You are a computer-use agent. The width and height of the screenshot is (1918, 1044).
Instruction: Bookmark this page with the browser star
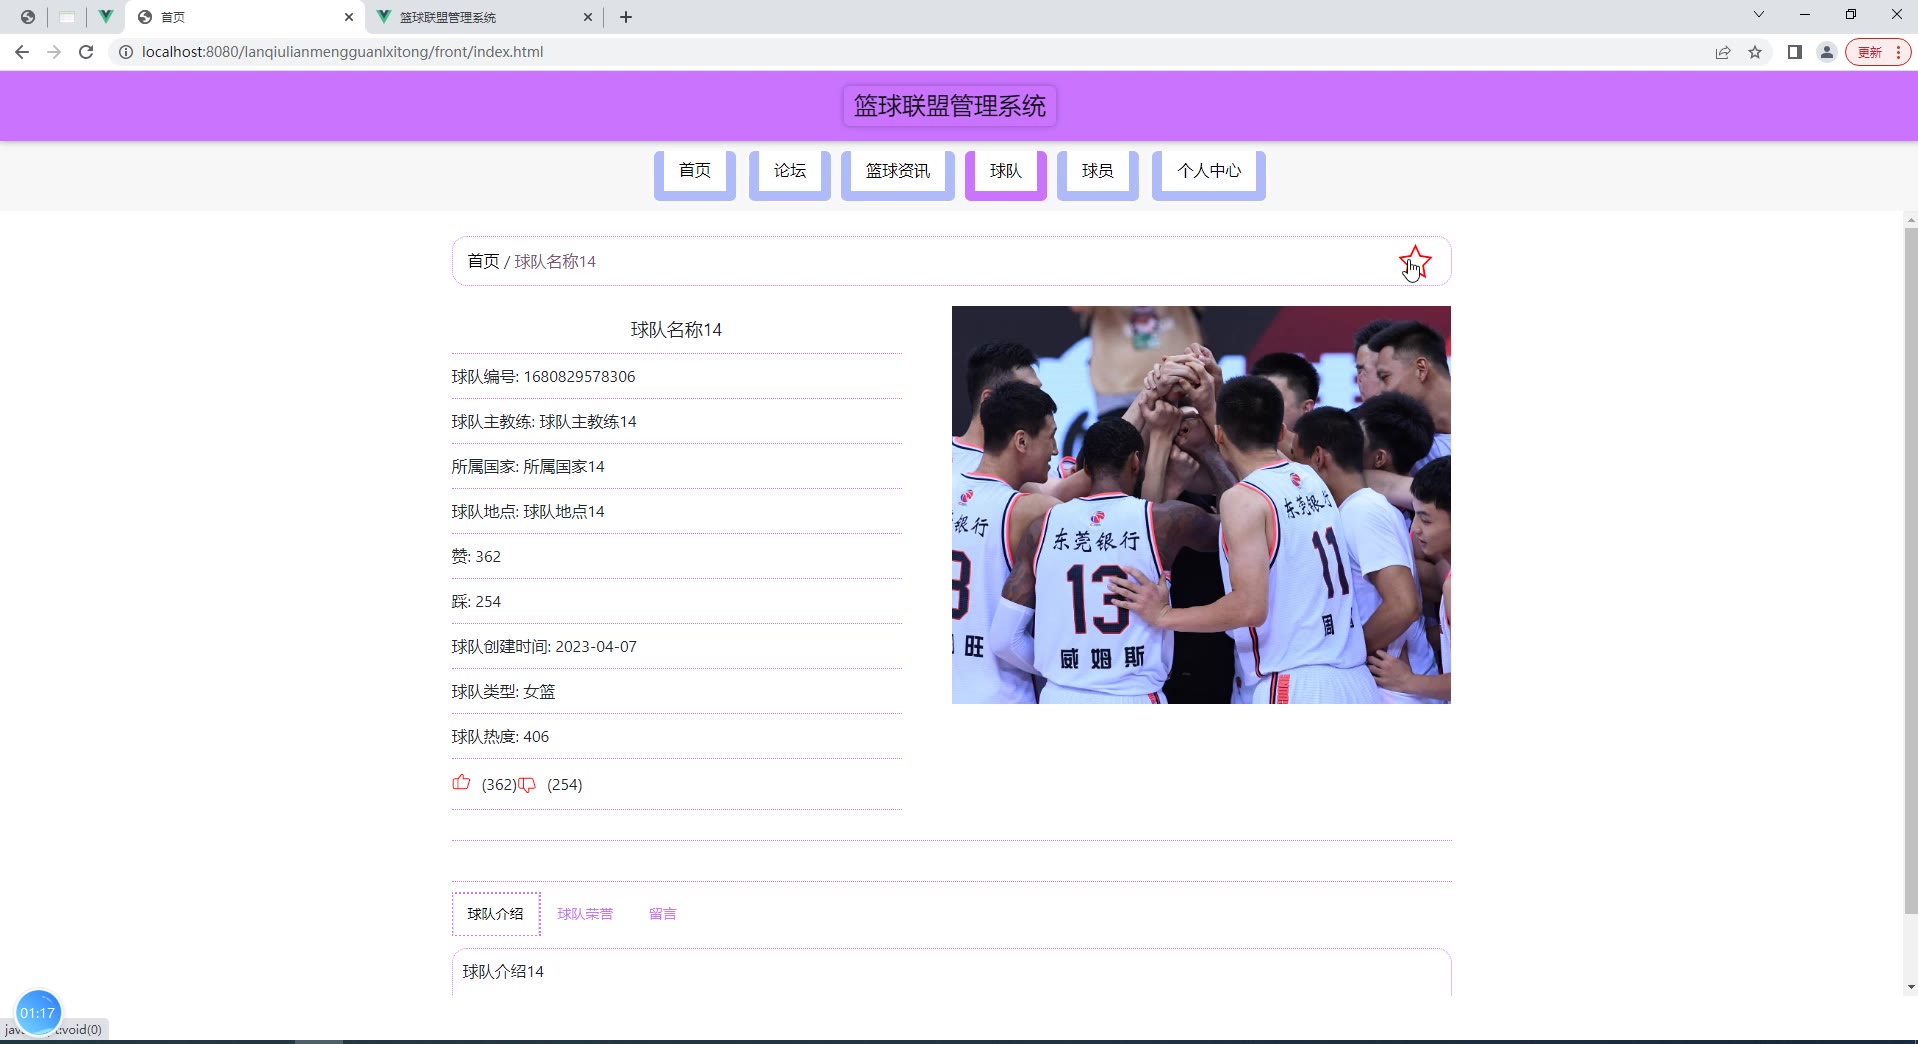click(x=1755, y=52)
